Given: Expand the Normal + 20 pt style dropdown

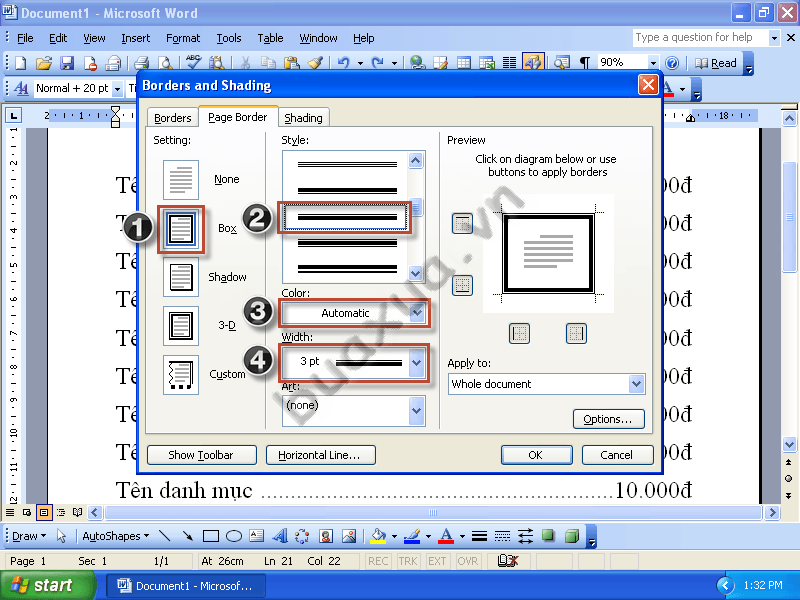Looking at the screenshot, I should [x=117, y=89].
